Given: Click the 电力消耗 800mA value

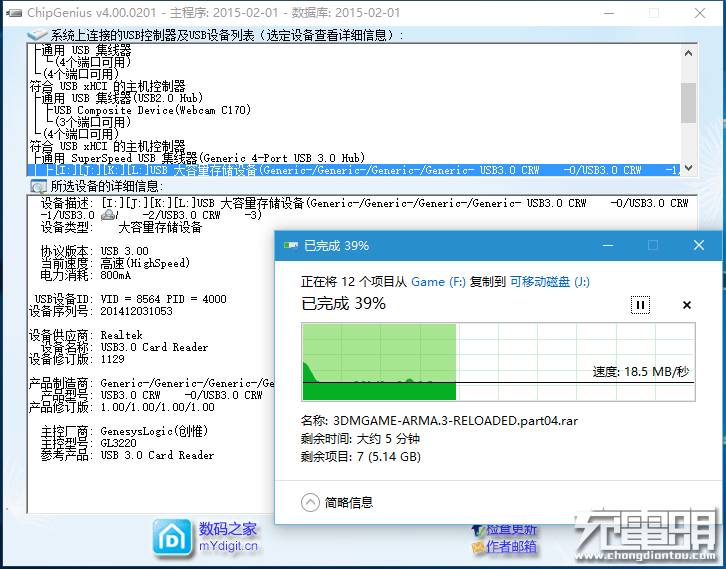Looking at the screenshot, I should point(115,275).
